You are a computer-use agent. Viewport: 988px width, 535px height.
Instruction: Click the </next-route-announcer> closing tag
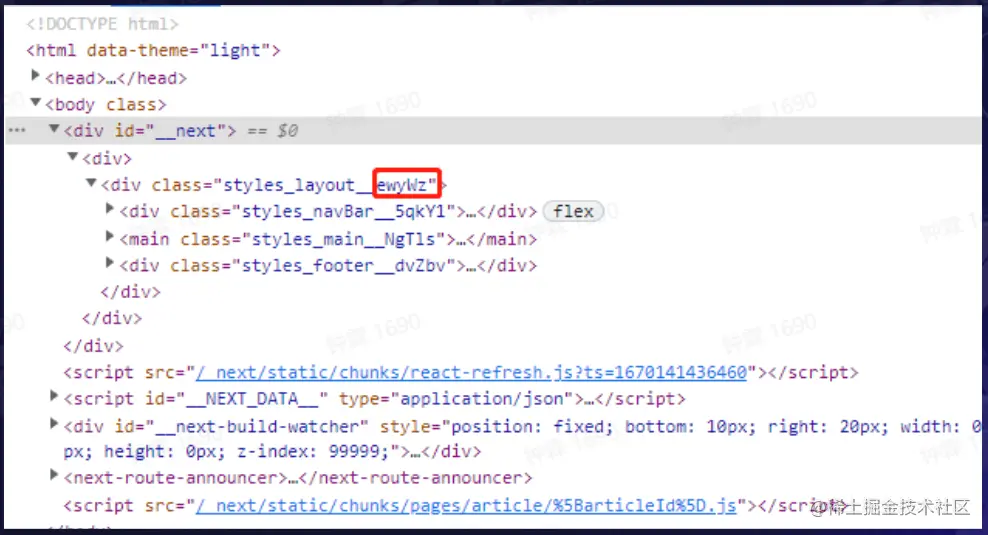[416, 478]
